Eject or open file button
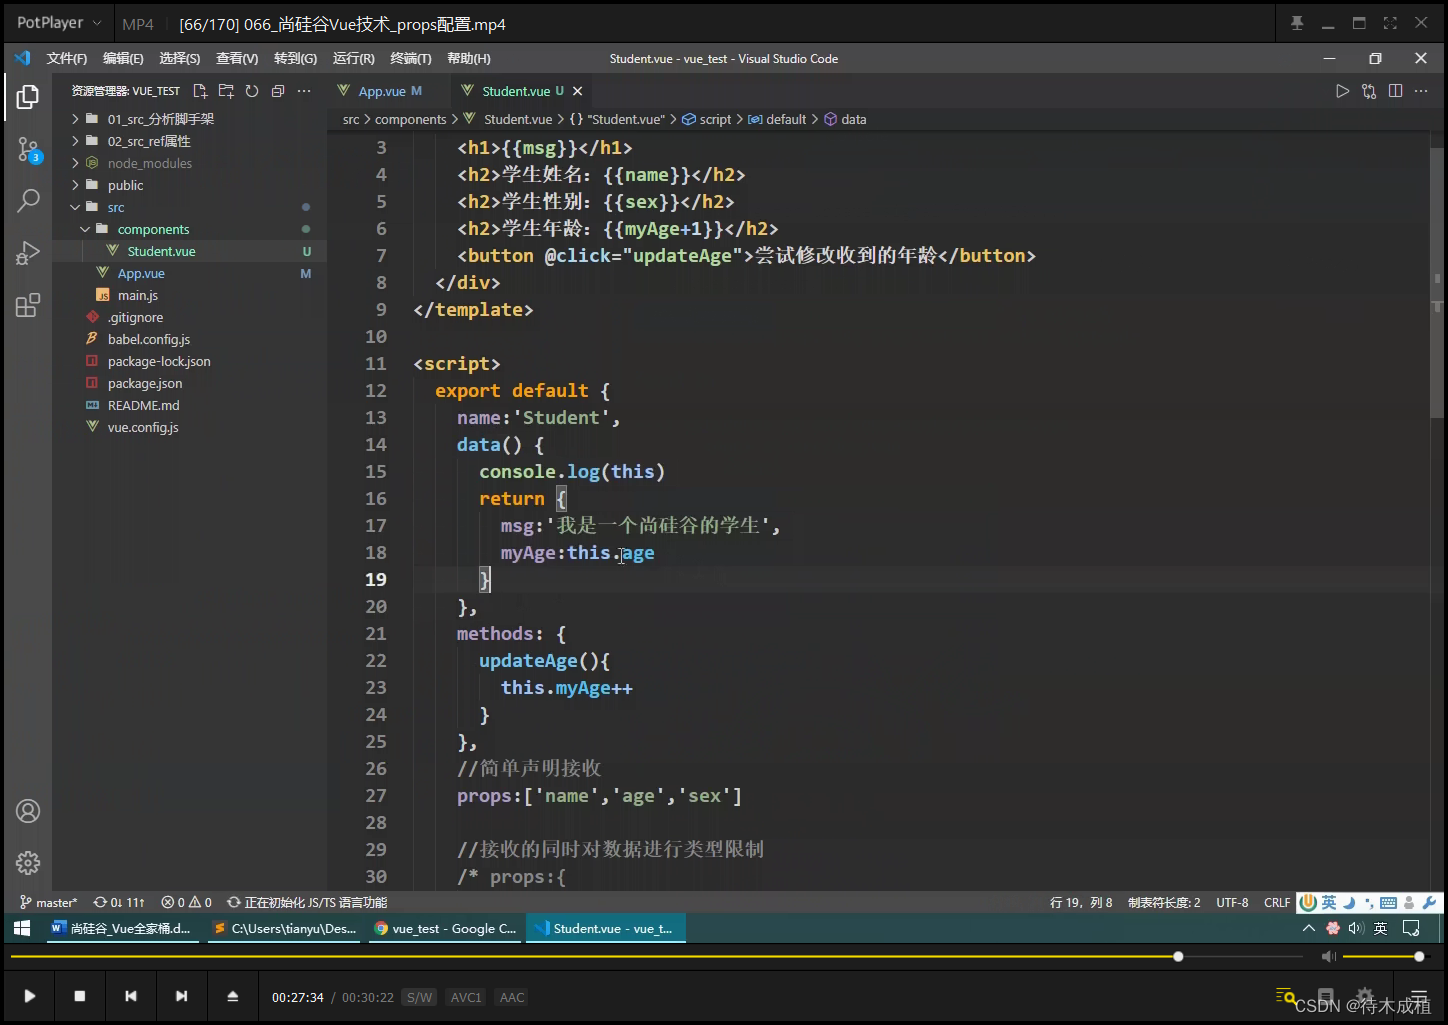The image size is (1448, 1025). click(232, 996)
